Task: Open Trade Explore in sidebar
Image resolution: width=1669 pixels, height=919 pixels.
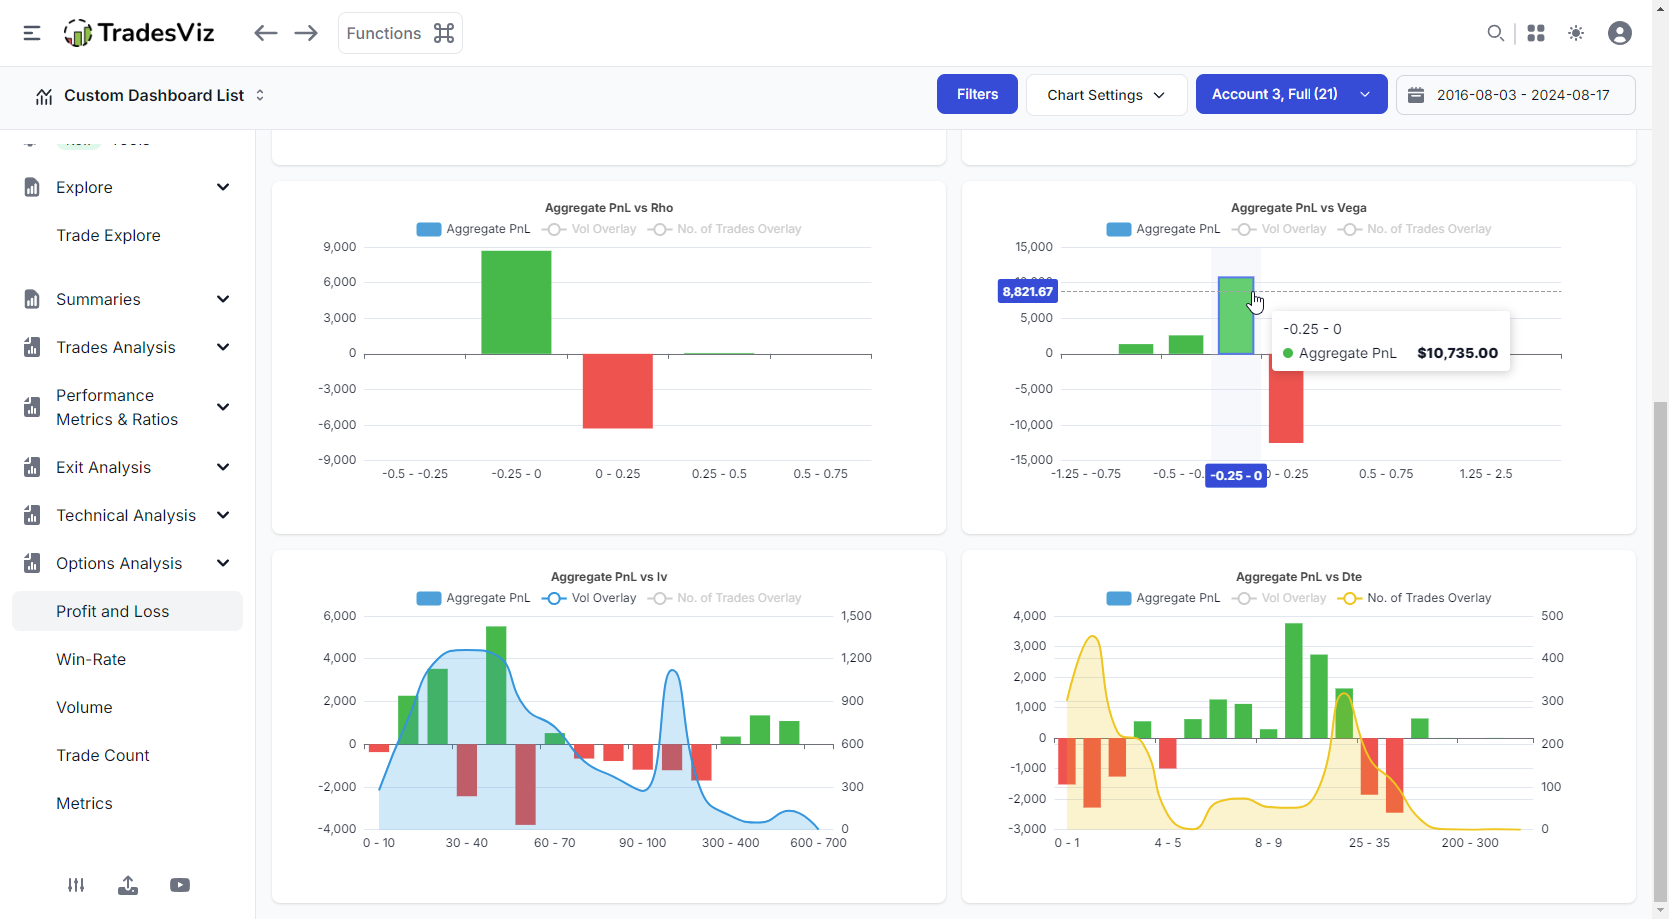Action: pos(108,235)
